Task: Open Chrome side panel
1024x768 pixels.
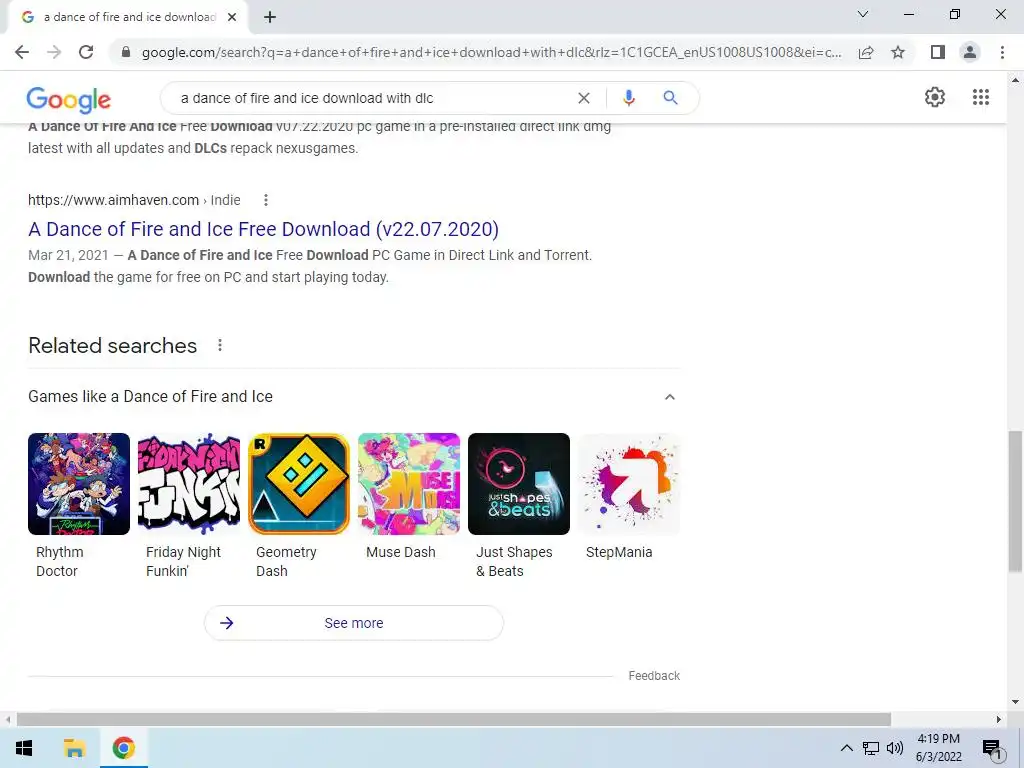Action: coord(938,52)
